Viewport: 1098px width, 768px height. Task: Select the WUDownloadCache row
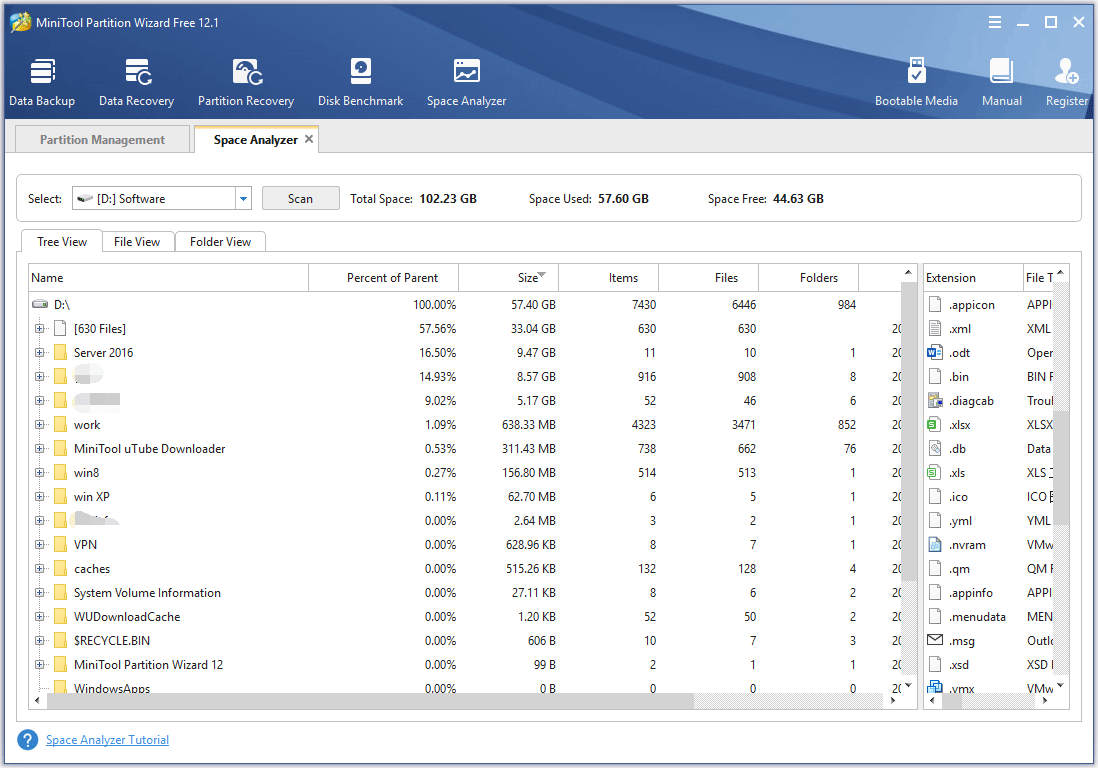[464, 616]
